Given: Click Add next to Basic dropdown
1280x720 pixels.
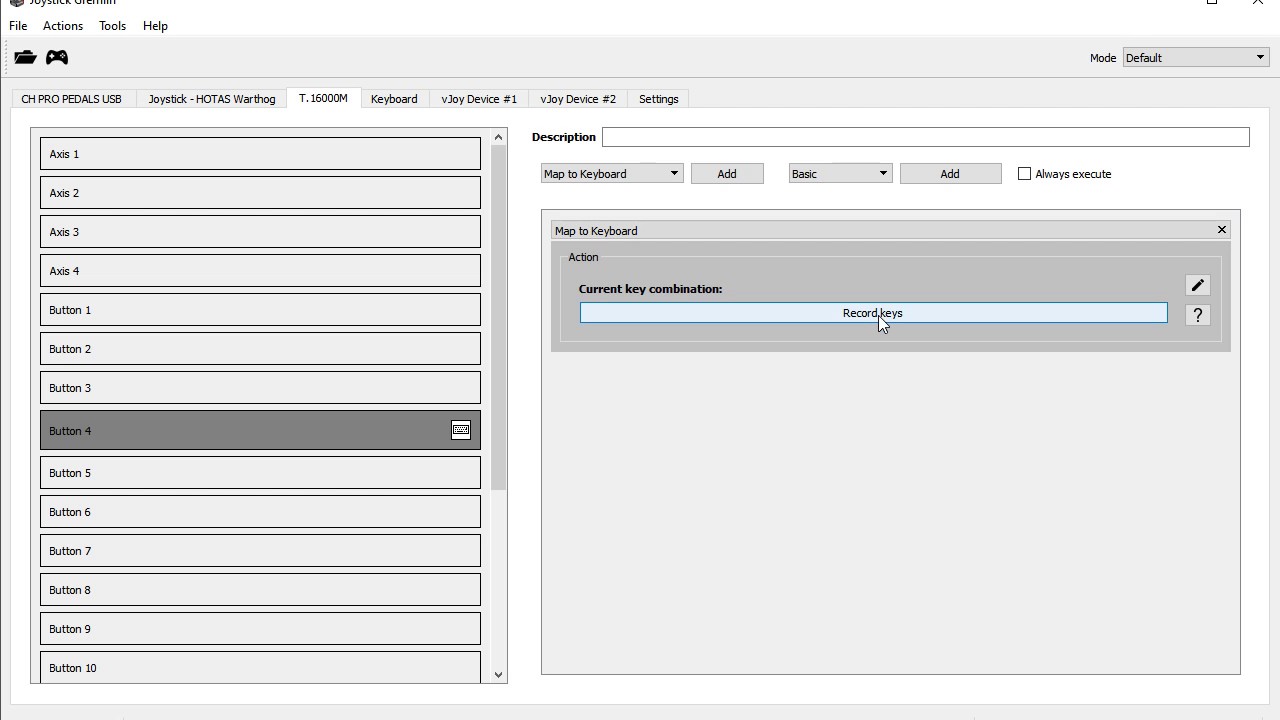Looking at the screenshot, I should coord(950,174).
